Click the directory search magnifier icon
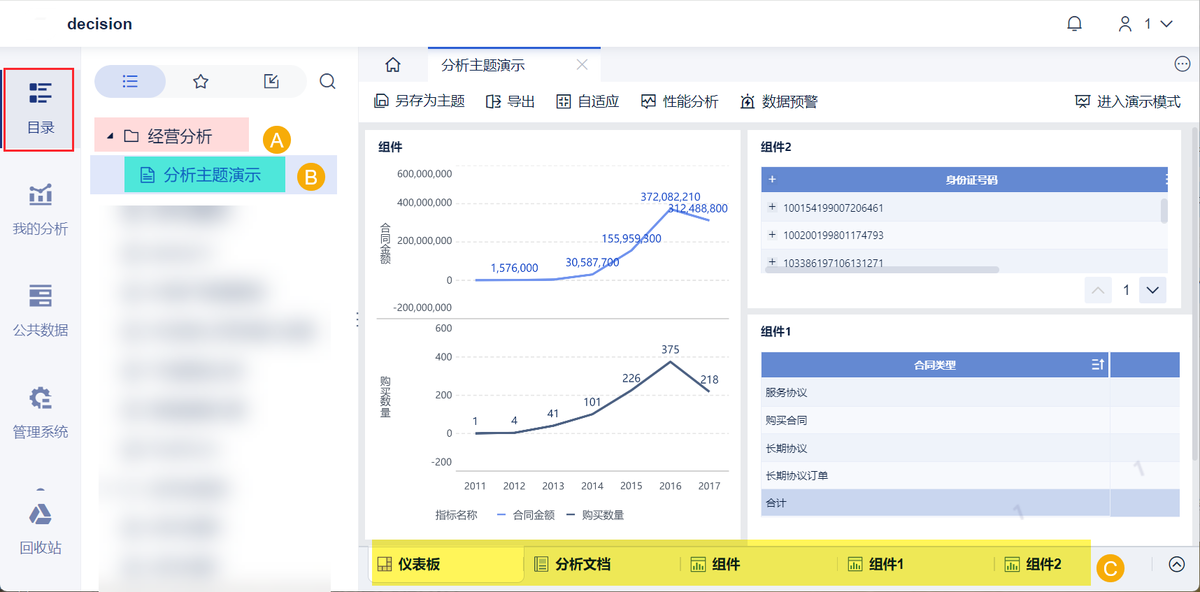 [327, 81]
